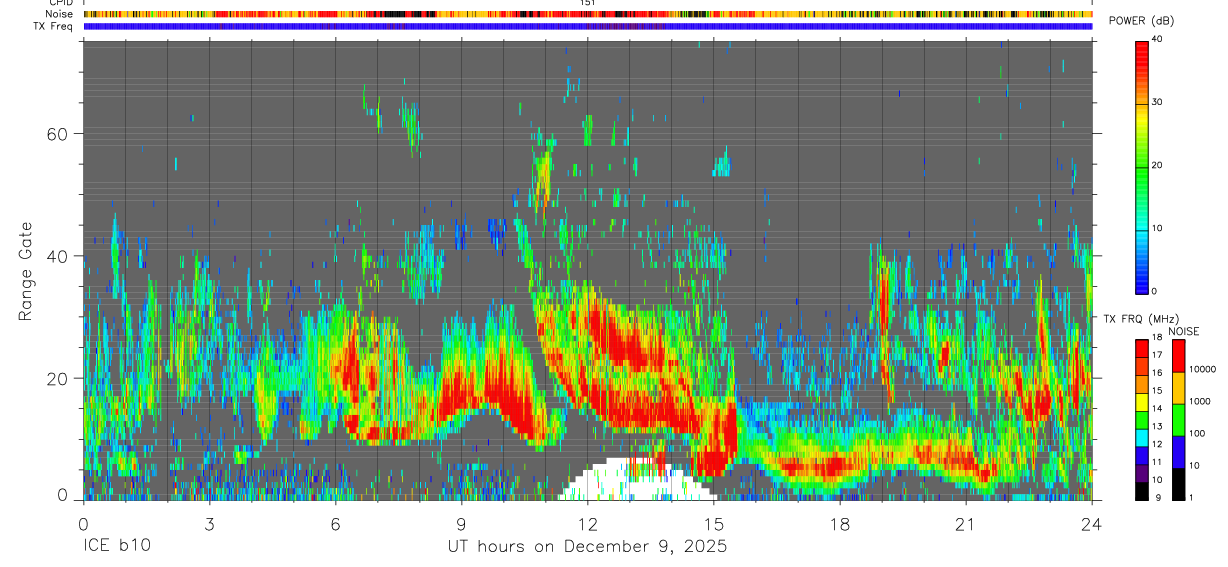Click the white patch near hour 13

638,479
